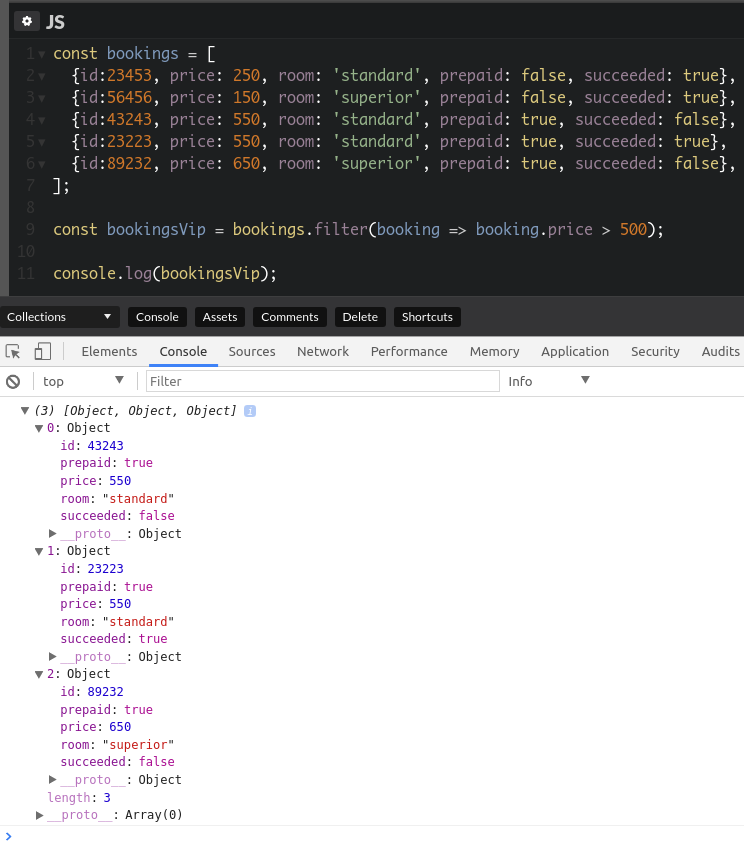The width and height of the screenshot is (744, 854).
Task: Click 'id: 23223' in the console
Action: (x=92, y=569)
